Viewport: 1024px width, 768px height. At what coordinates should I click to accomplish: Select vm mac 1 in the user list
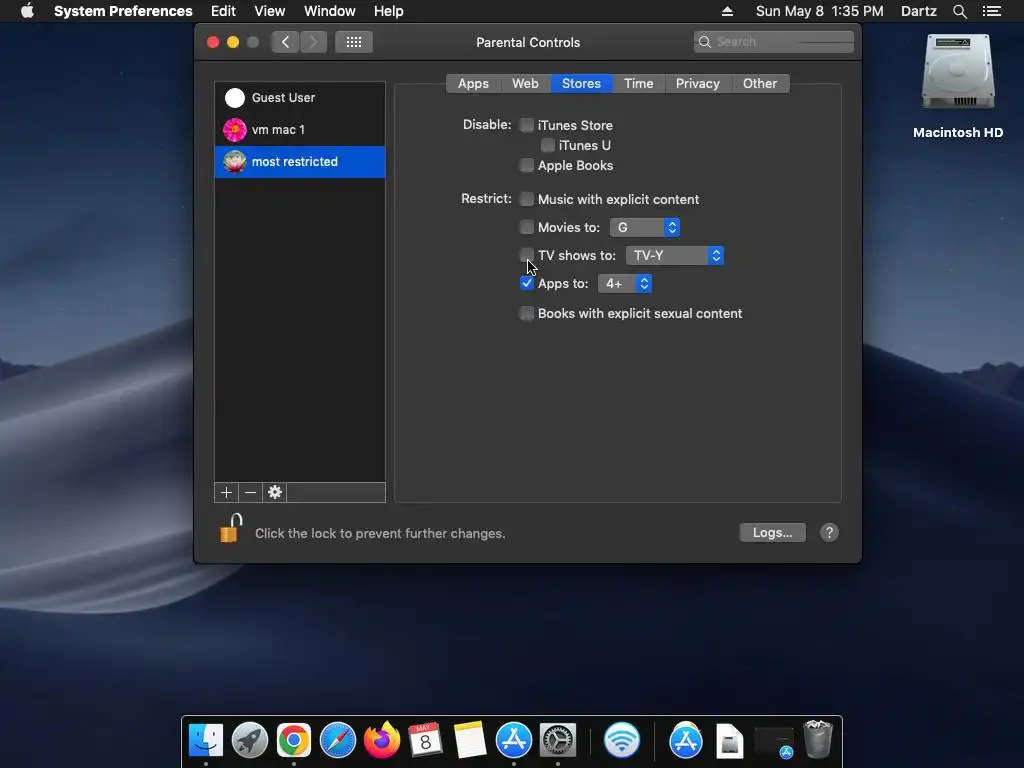[300, 129]
